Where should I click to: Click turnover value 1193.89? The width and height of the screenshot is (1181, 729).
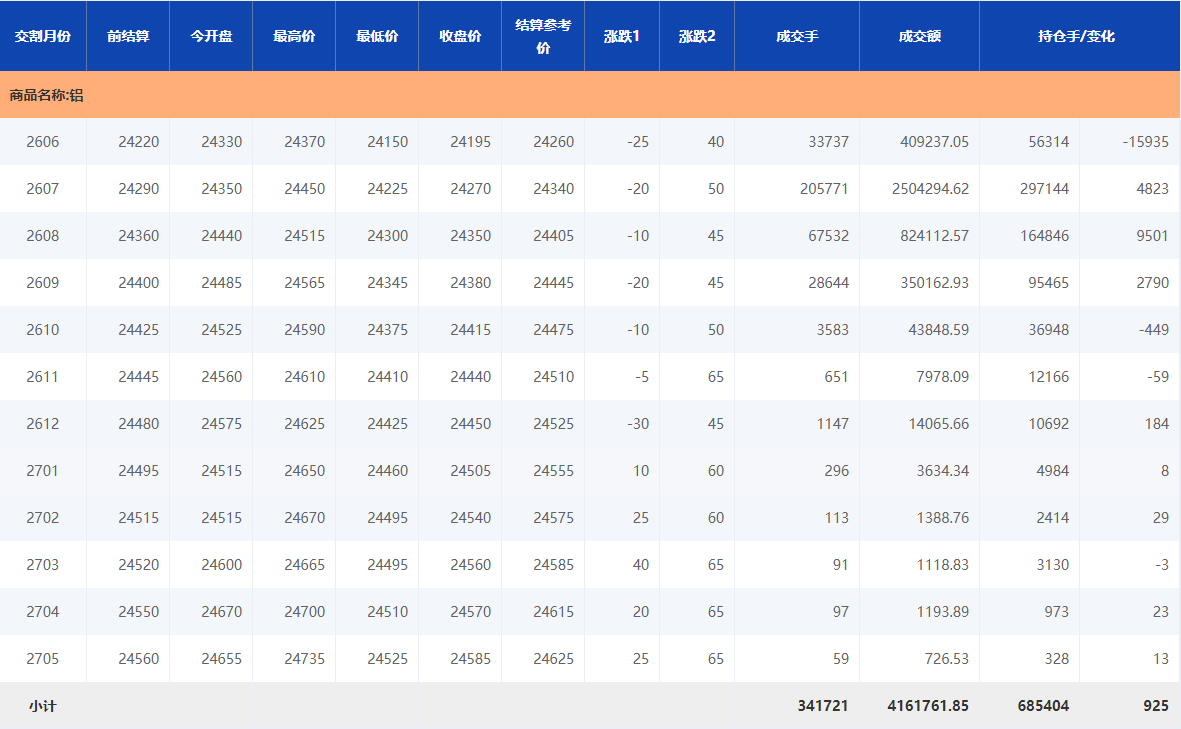[942, 612]
